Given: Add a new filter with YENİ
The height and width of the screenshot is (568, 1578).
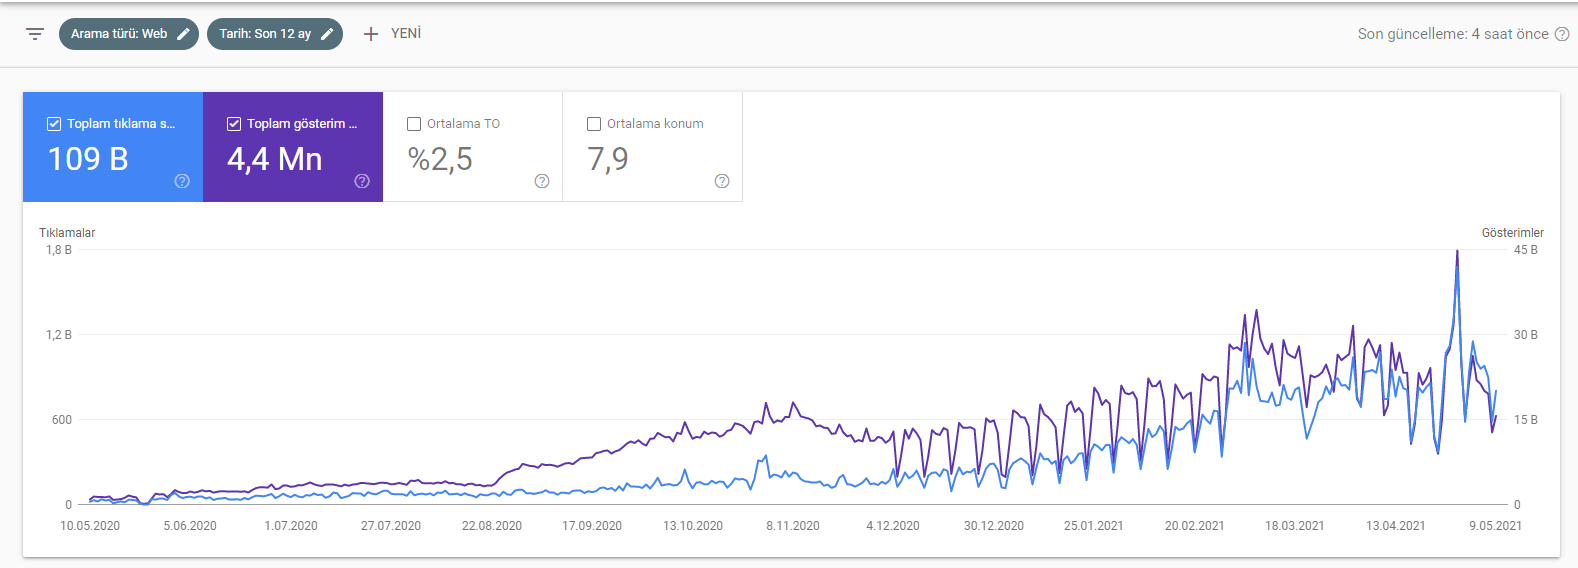Looking at the screenshot, I should click(392, 34).
